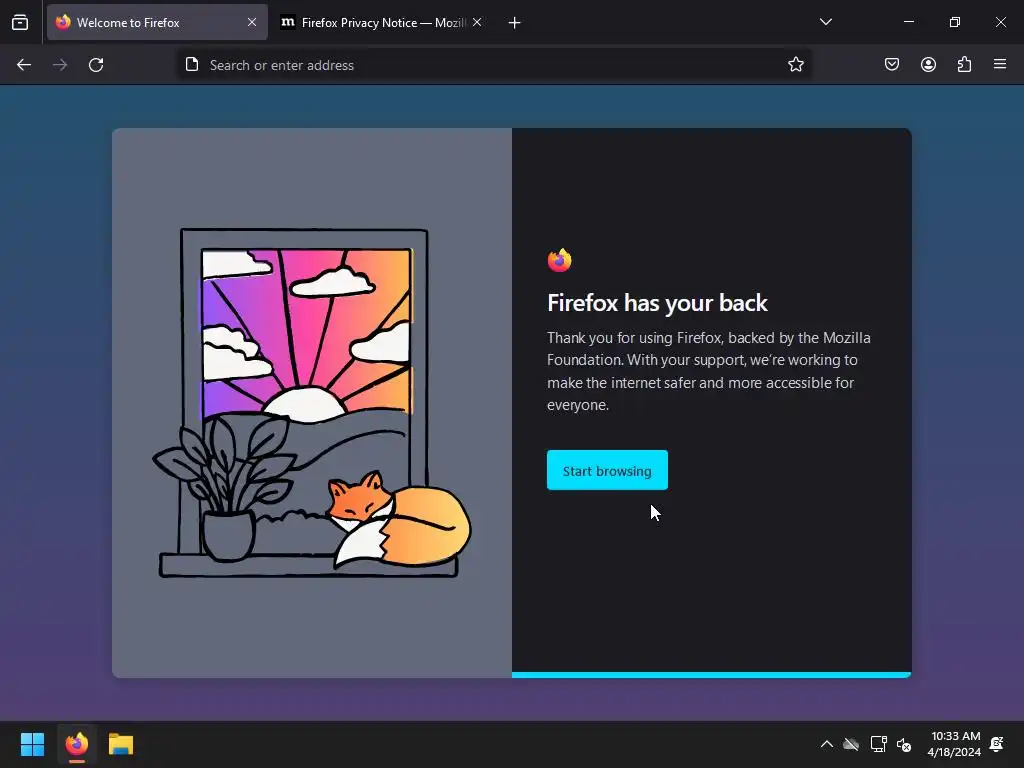The width and height of the screenshot is (1024, 768).
Task: Click the page identity icon in address bar
Action: click(x=192, y=65)
